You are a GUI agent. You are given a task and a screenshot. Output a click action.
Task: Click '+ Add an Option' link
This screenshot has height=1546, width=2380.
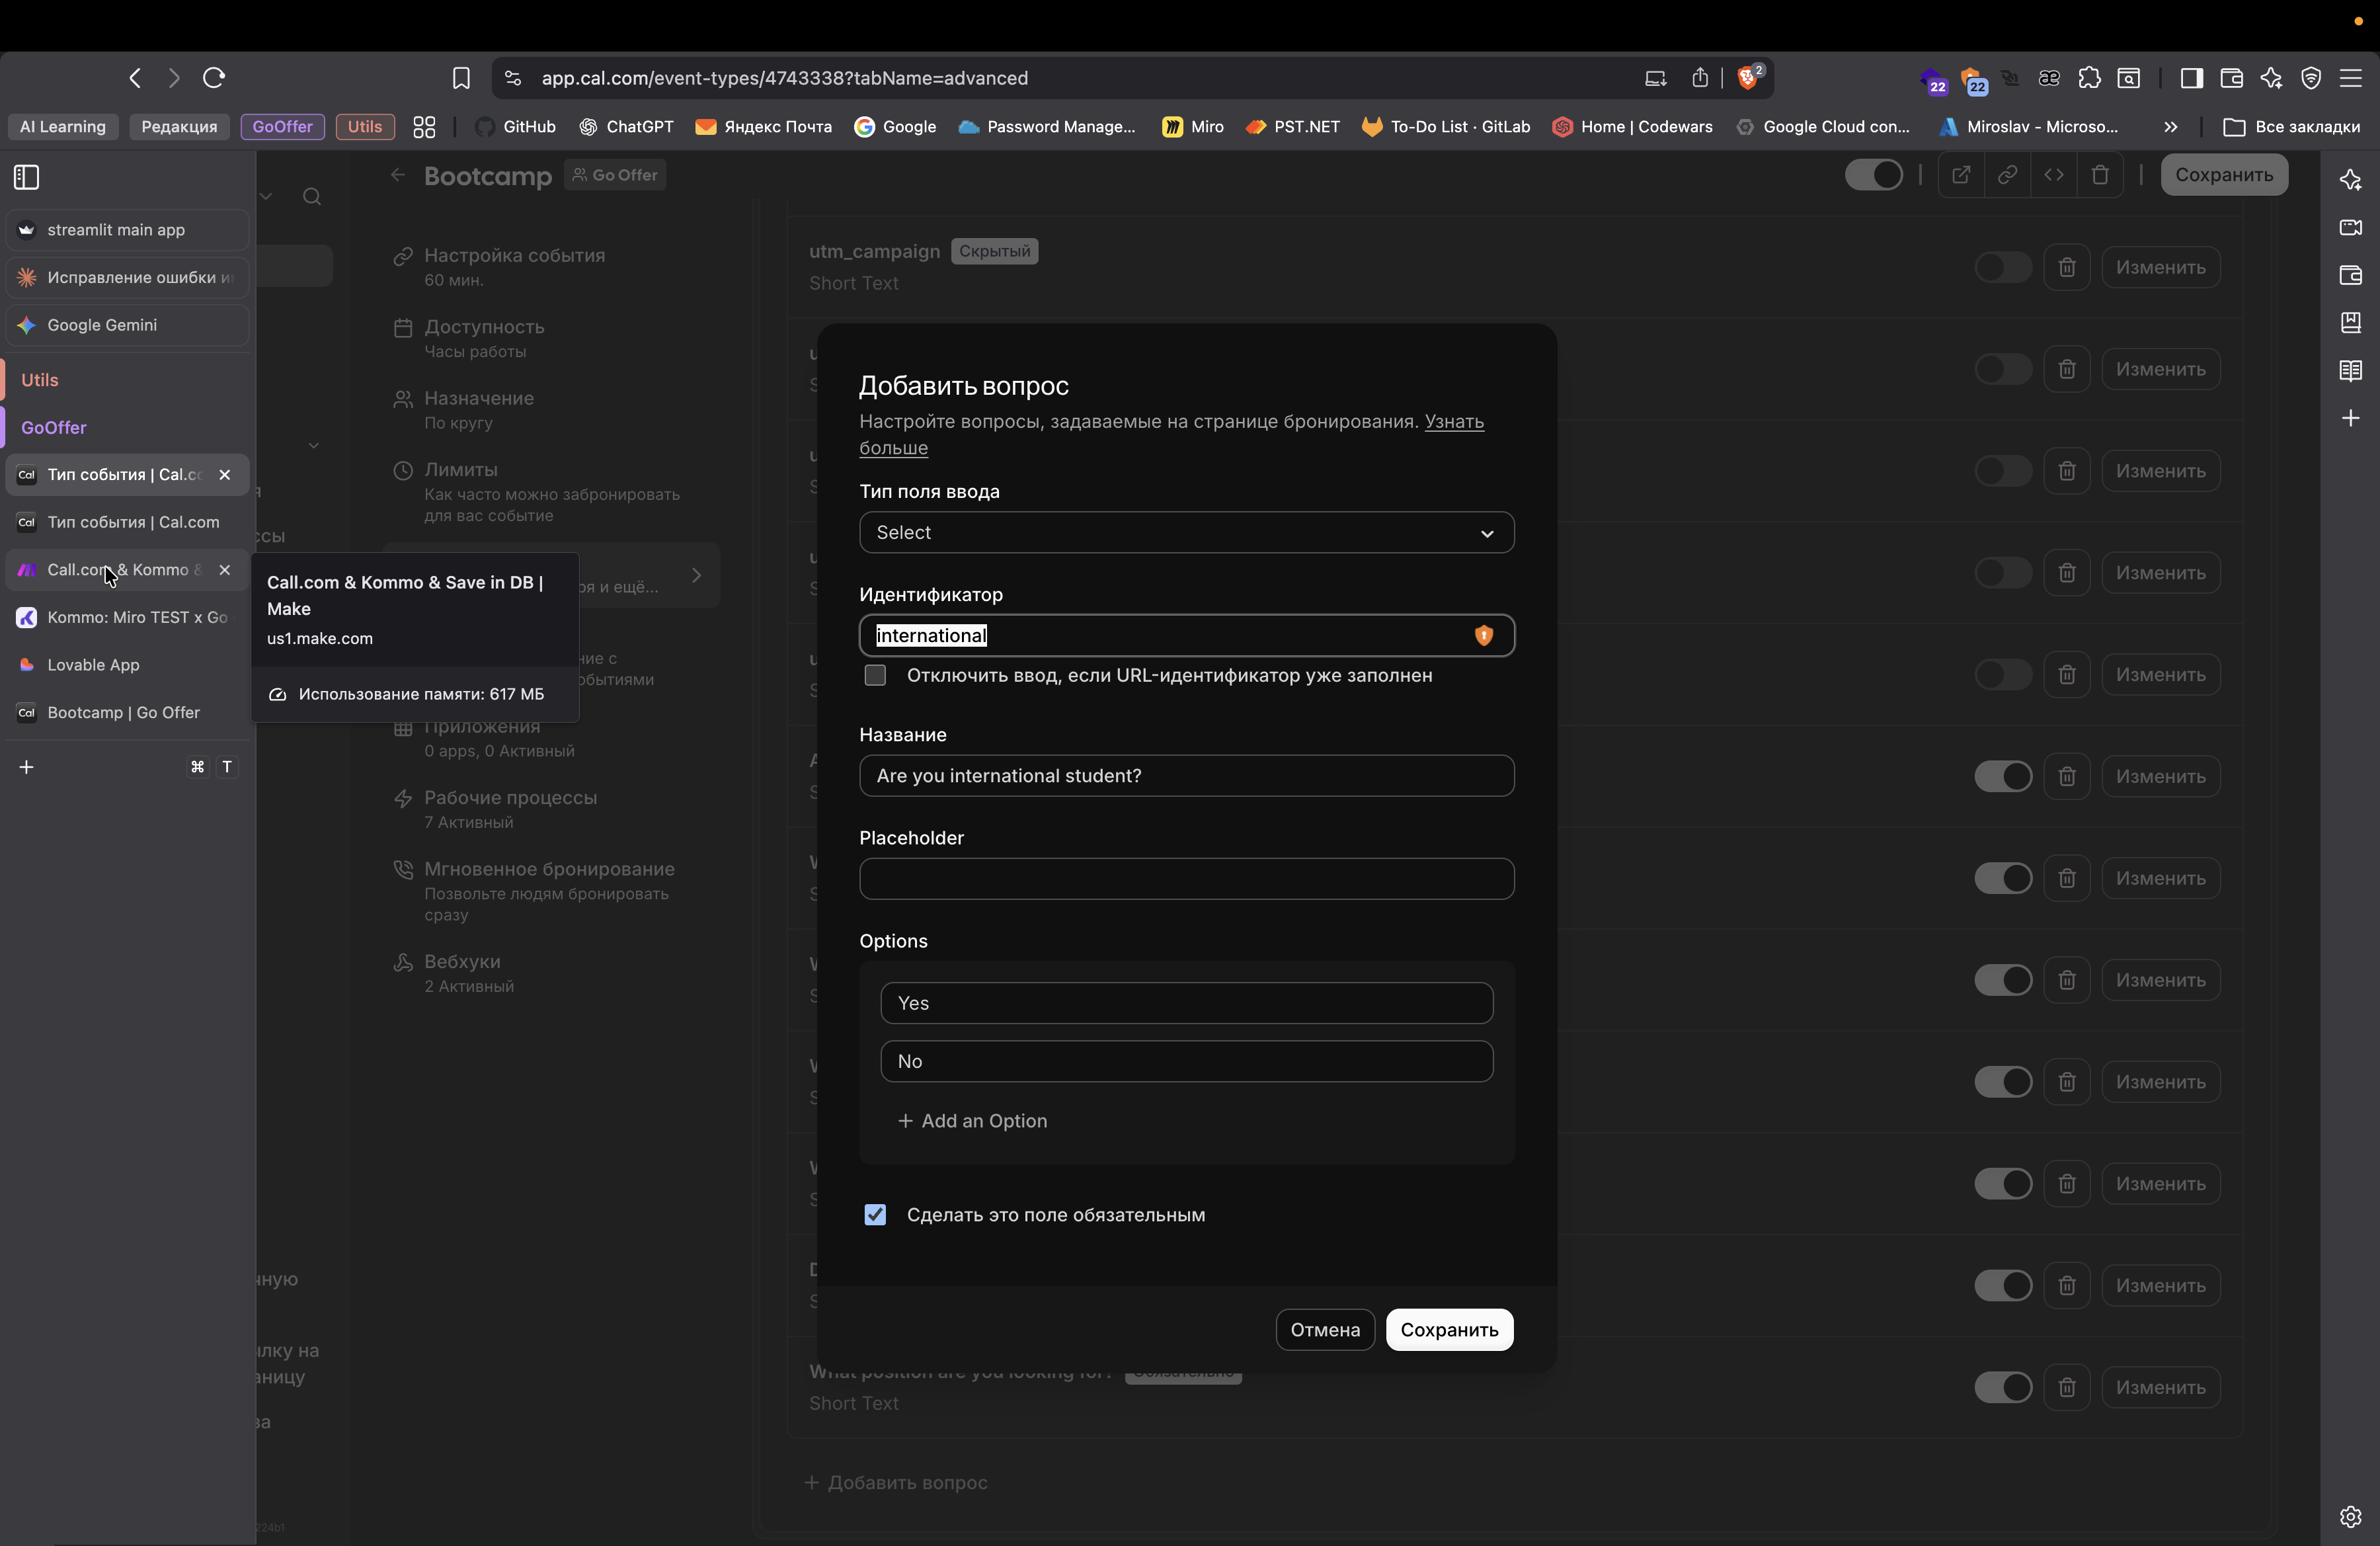coord(972,1120)
